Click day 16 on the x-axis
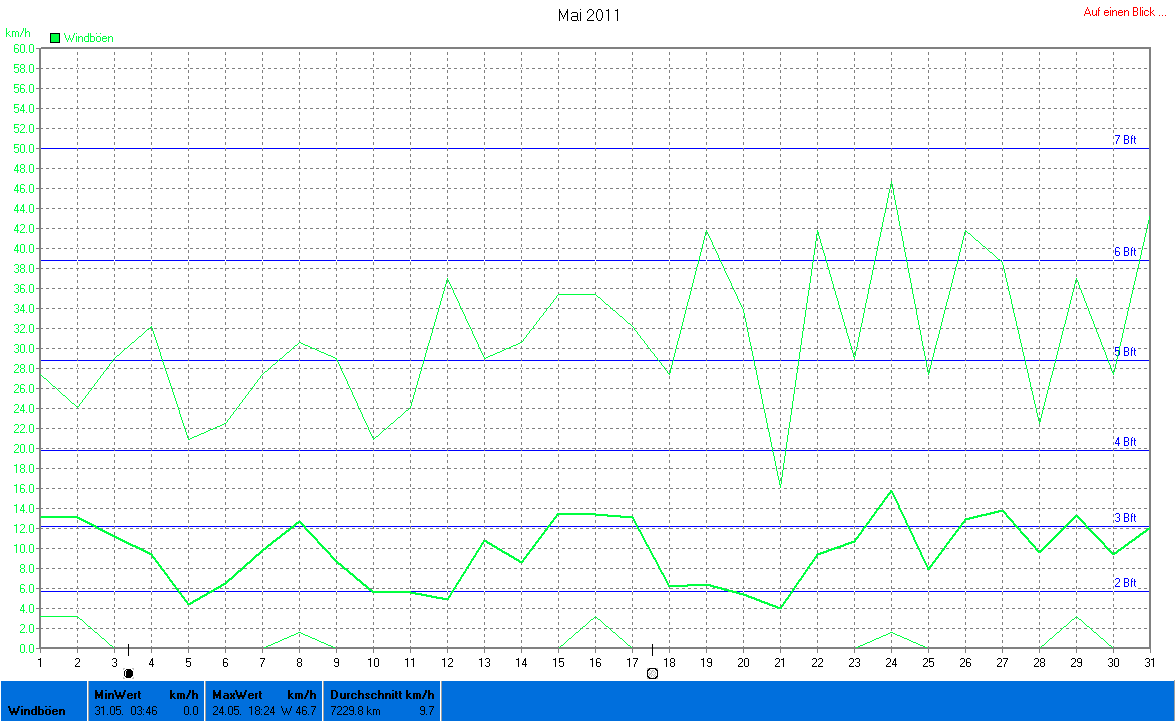This screenshot has width=1175, height=721. 595,663
